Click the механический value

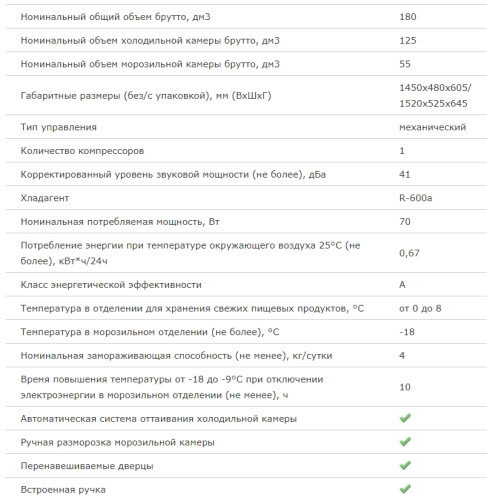click(433, 127)
